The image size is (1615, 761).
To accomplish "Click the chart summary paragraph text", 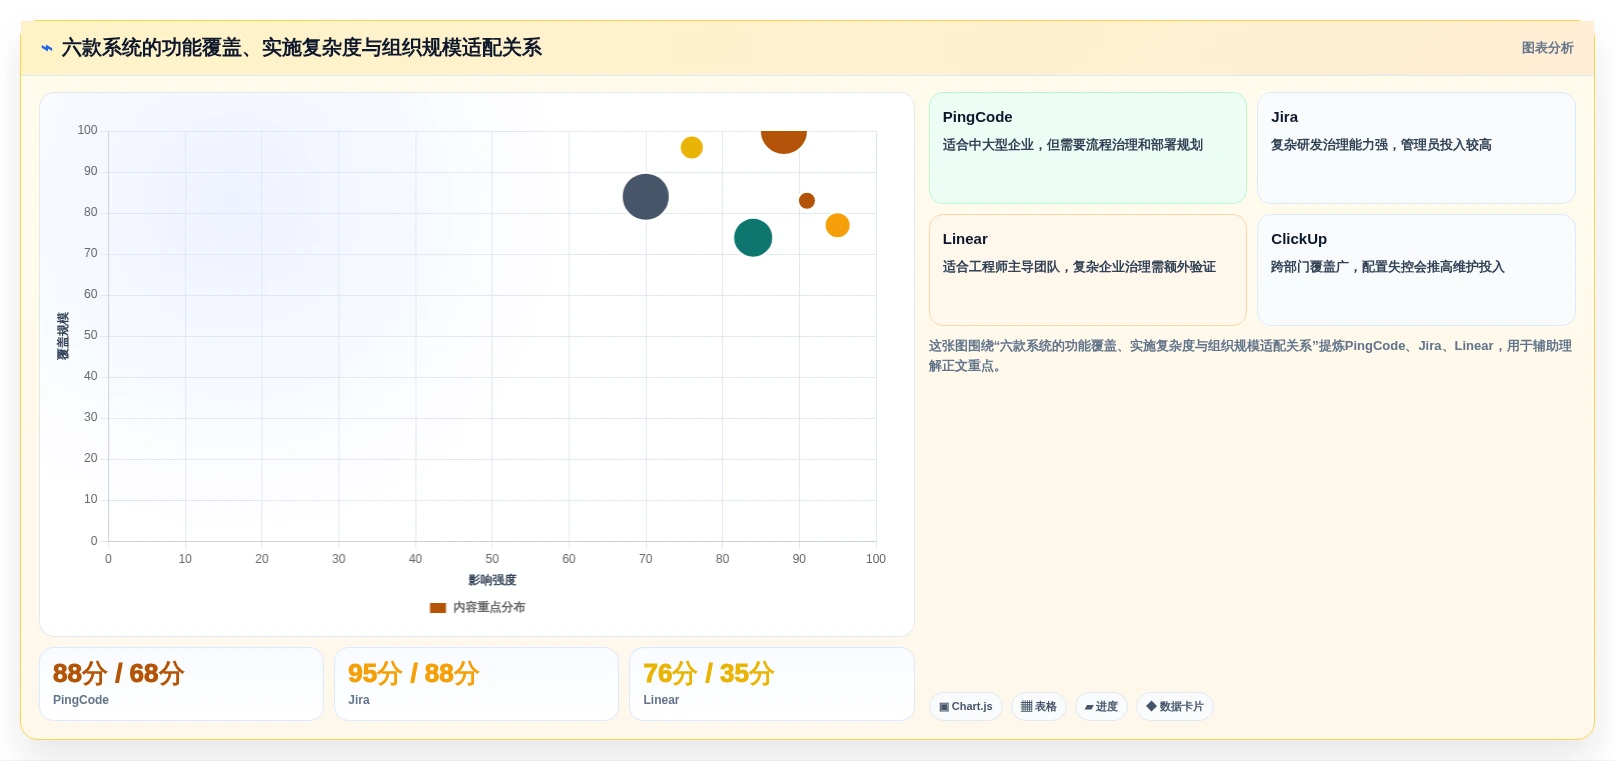I will [1250, 356].
